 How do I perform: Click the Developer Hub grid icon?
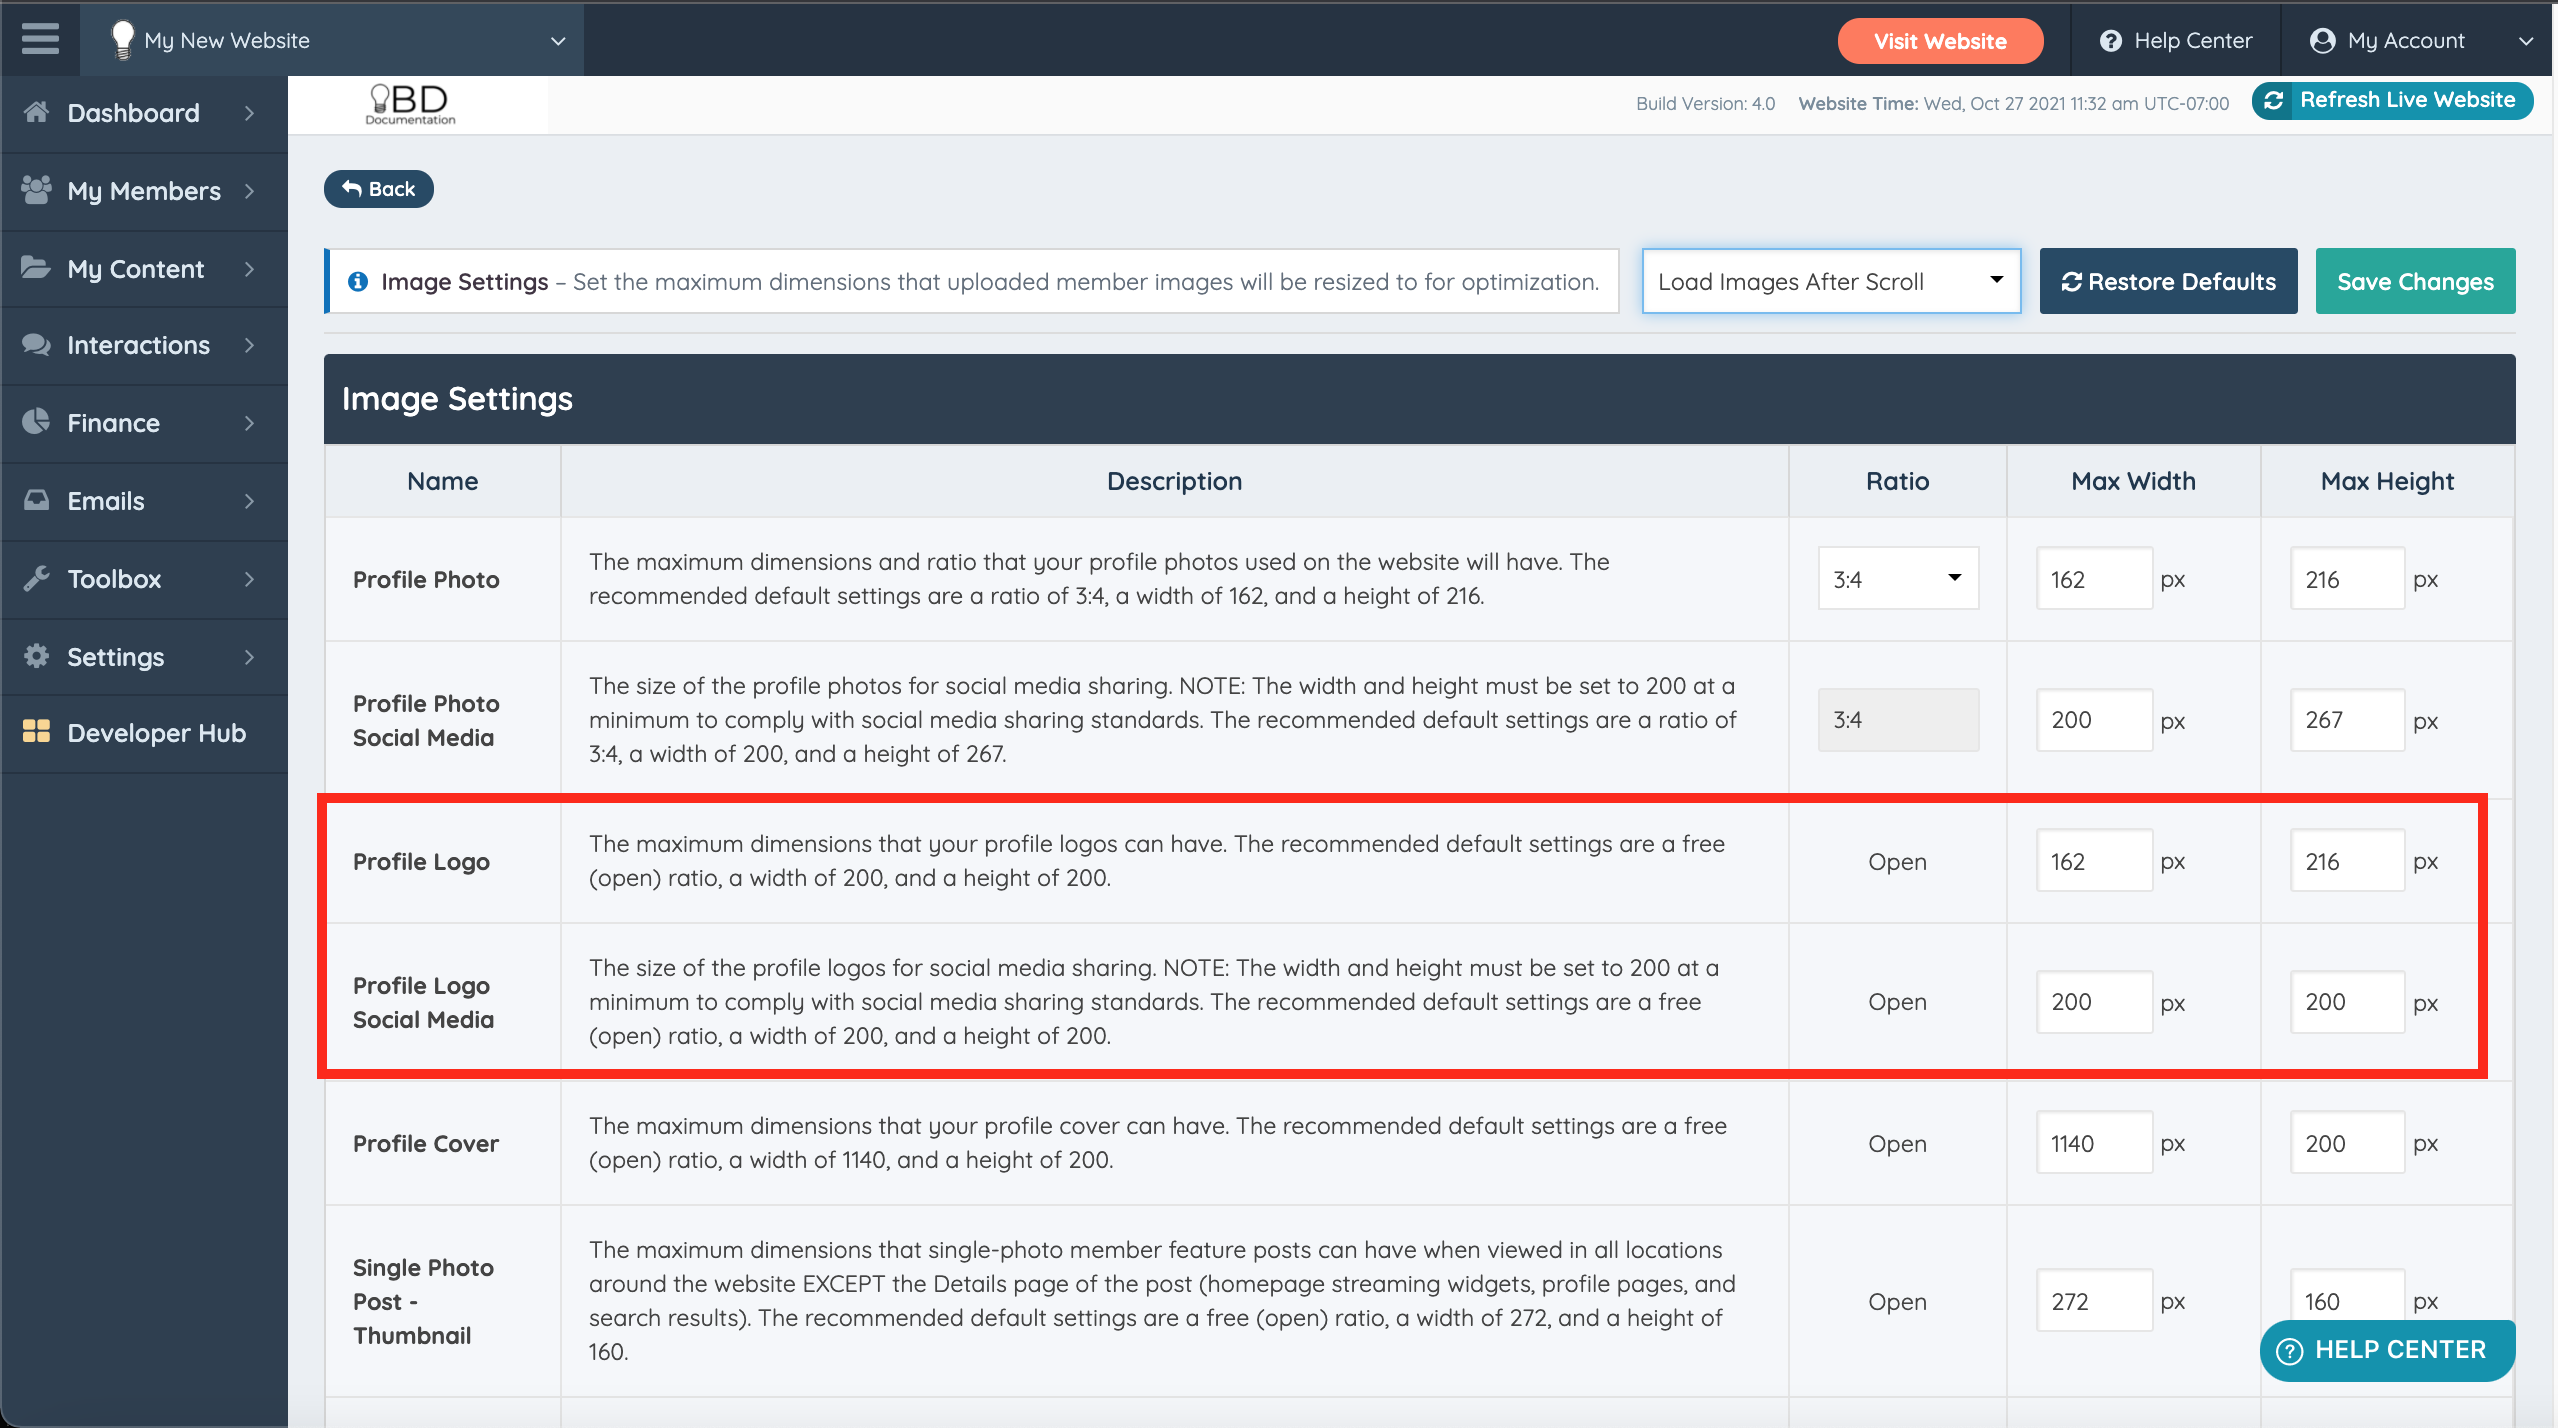click(x=36, y=732)
